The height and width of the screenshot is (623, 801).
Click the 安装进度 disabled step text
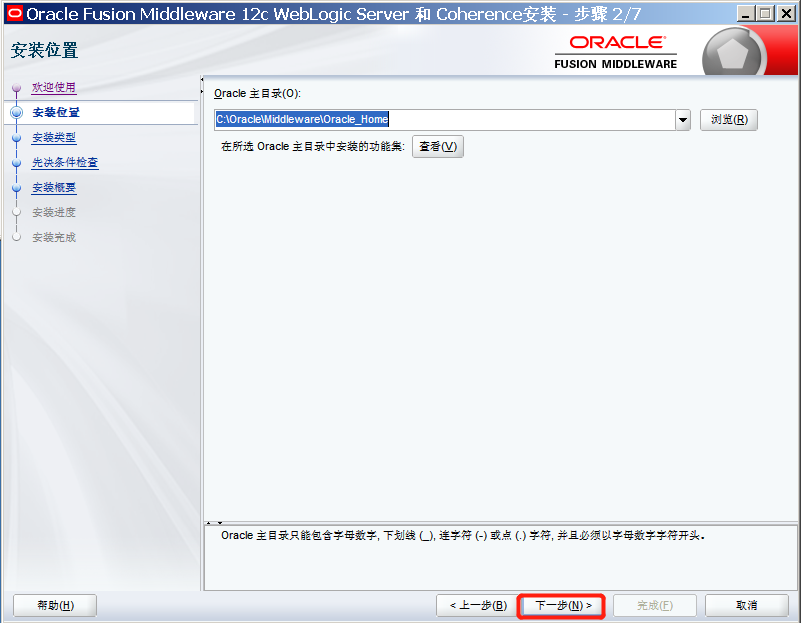pyautogui.click(x=54, y=212)
